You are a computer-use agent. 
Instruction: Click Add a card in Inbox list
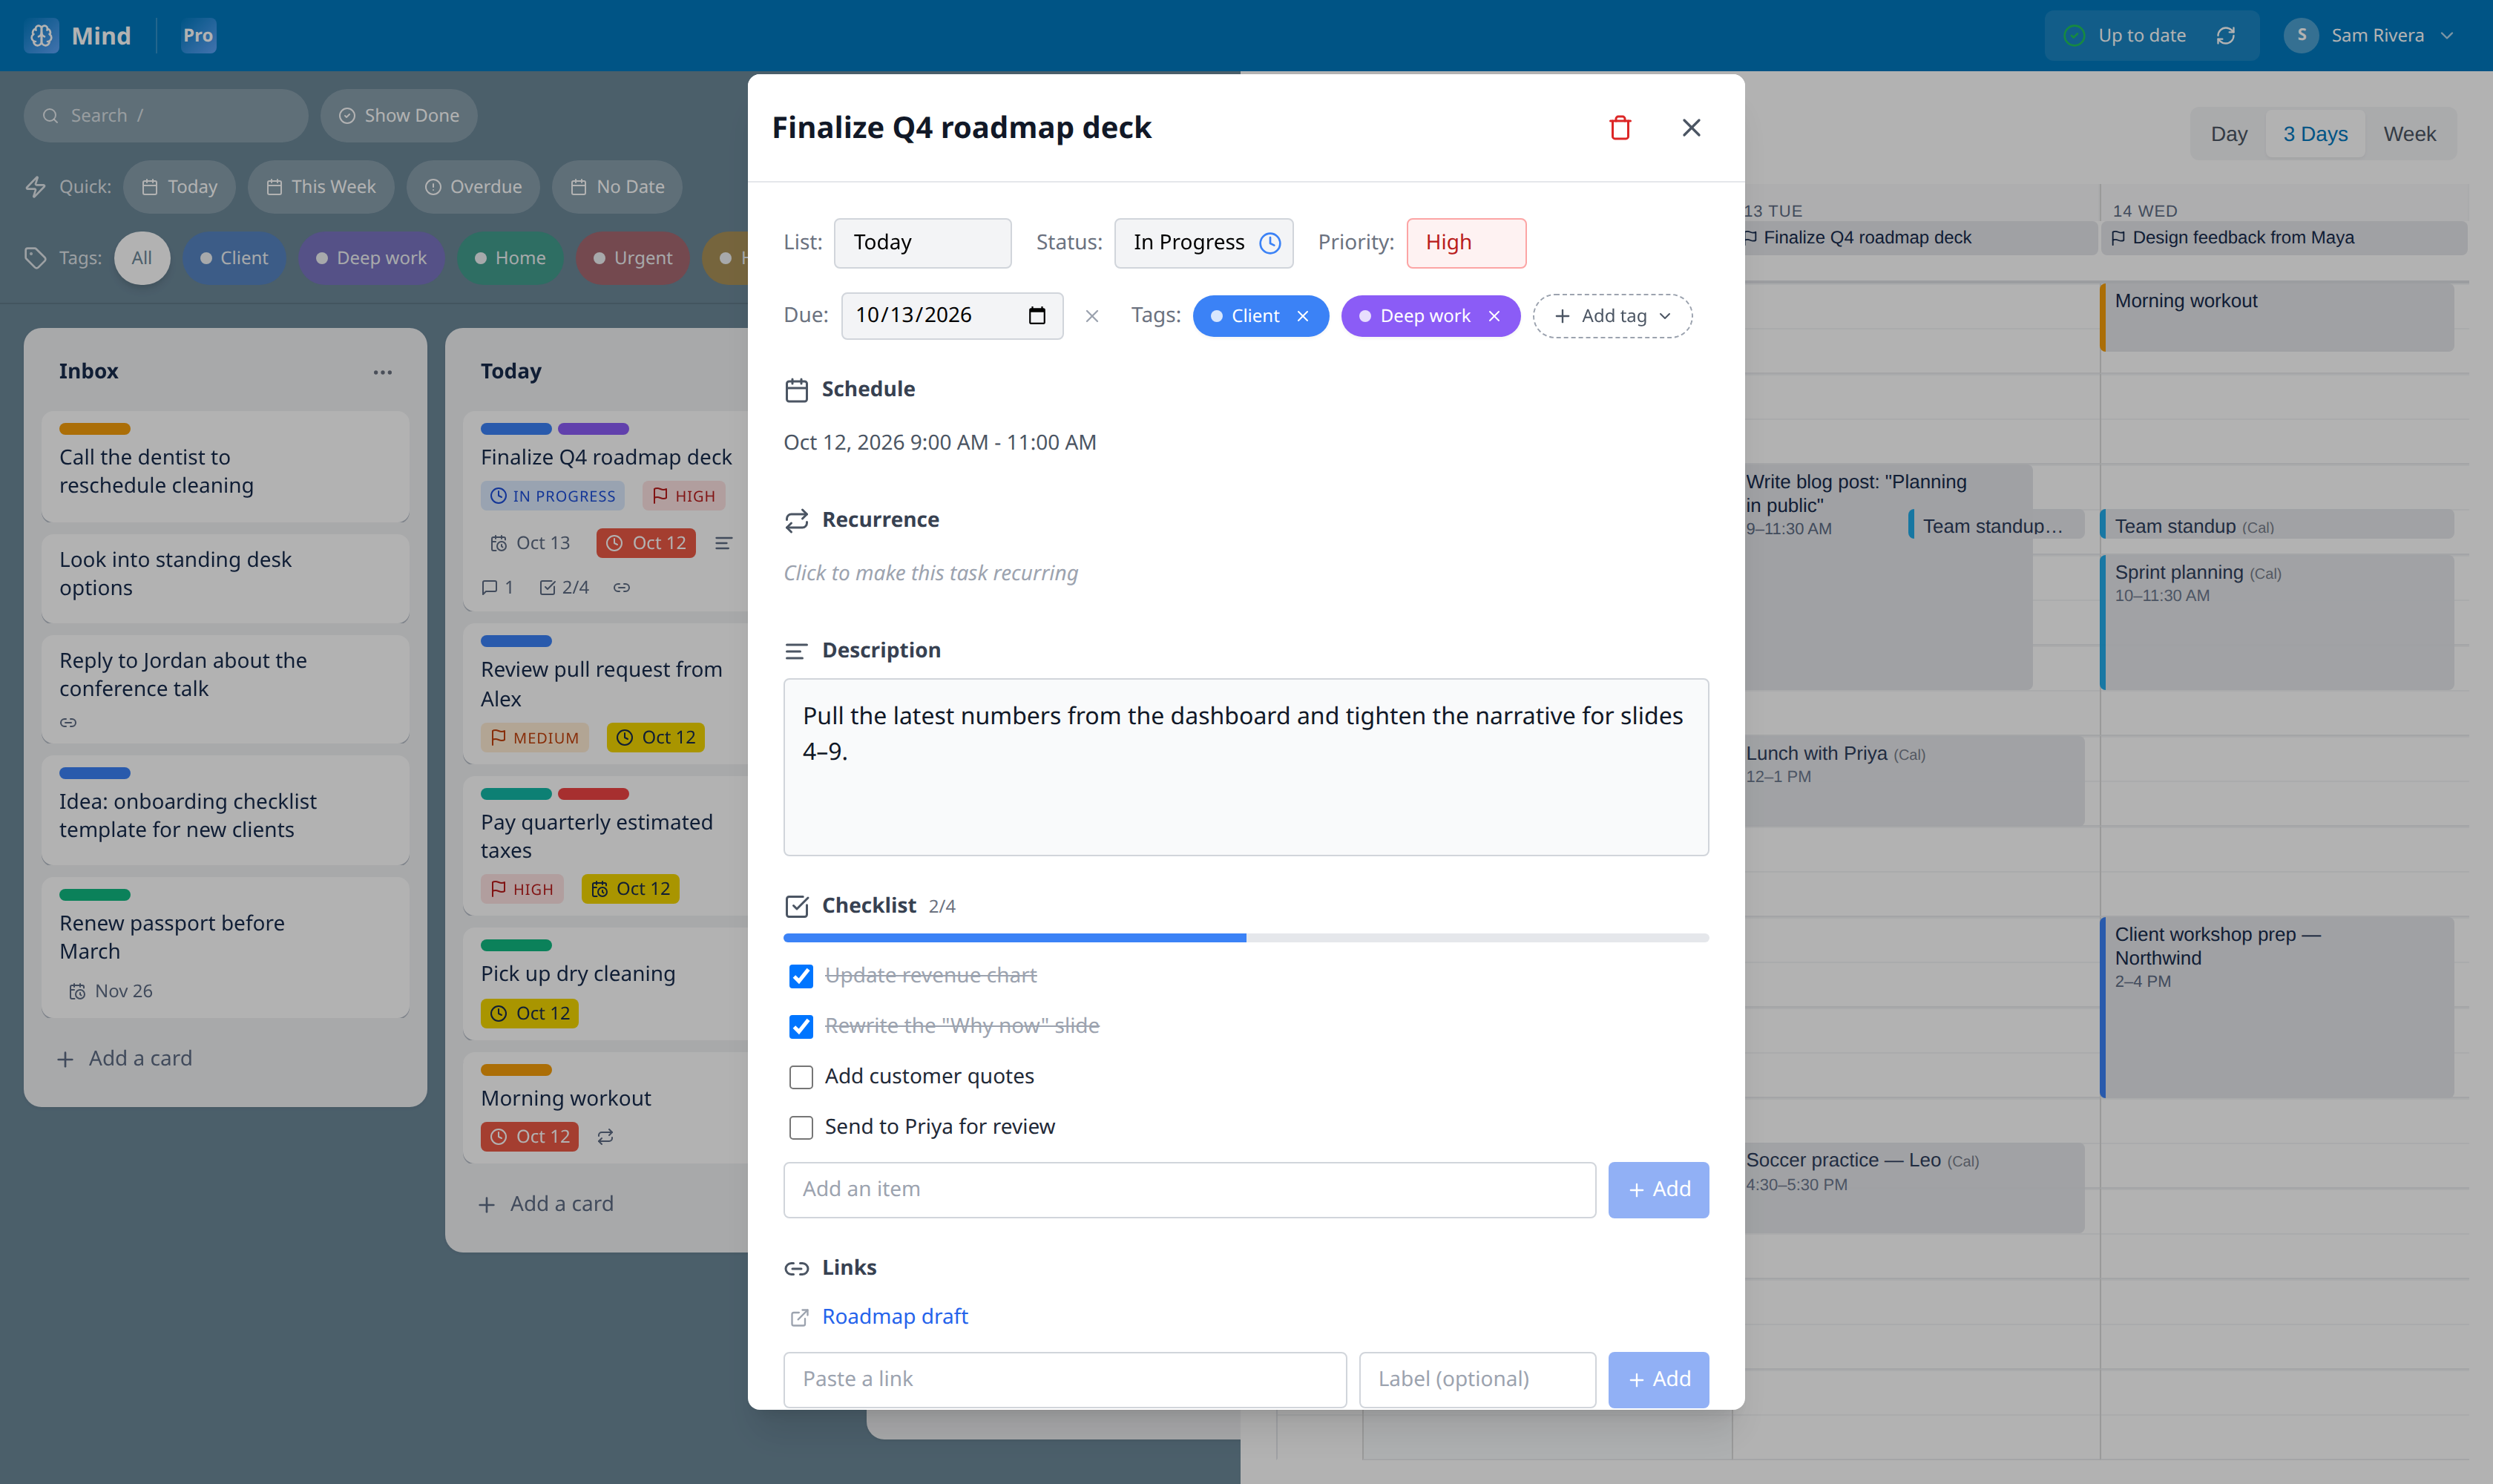click(125, 1059)
